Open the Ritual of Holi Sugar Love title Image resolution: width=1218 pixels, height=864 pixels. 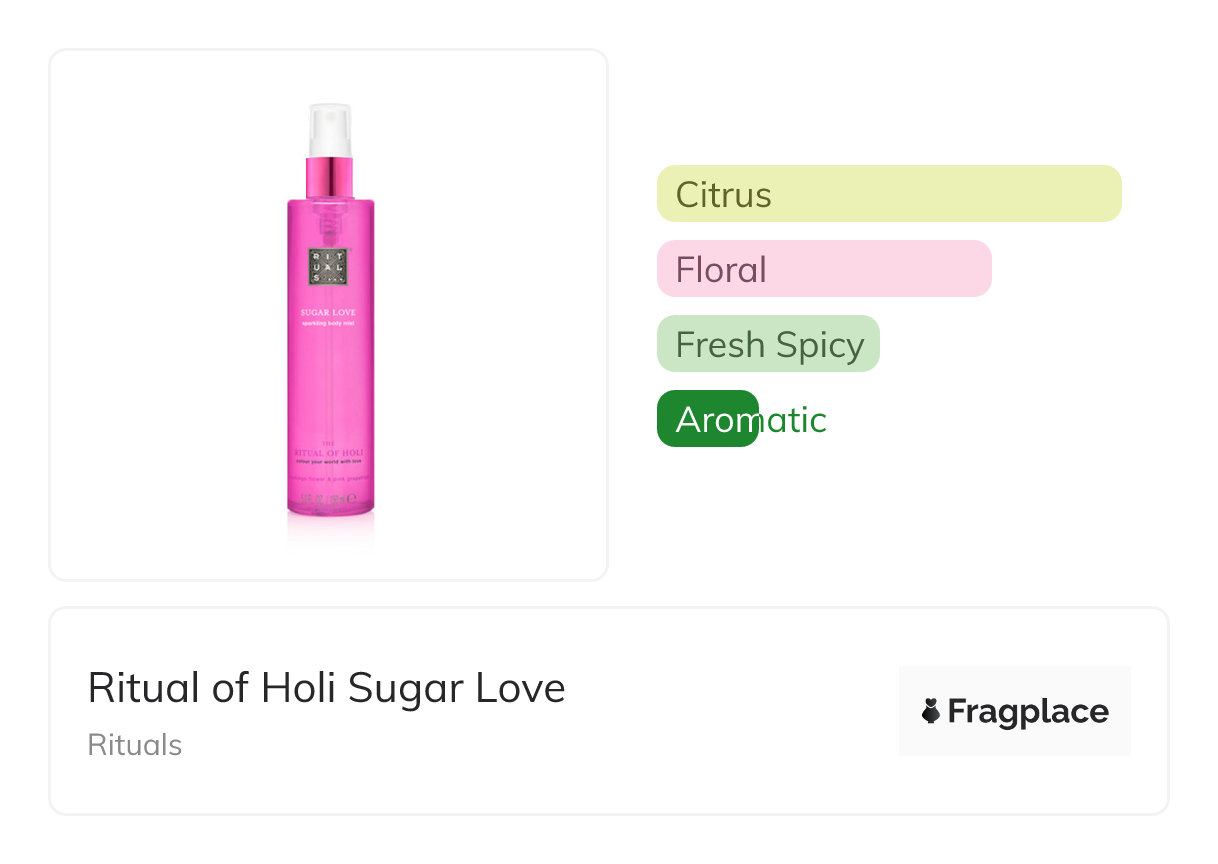pyautogui.click(x=326, y=688)
